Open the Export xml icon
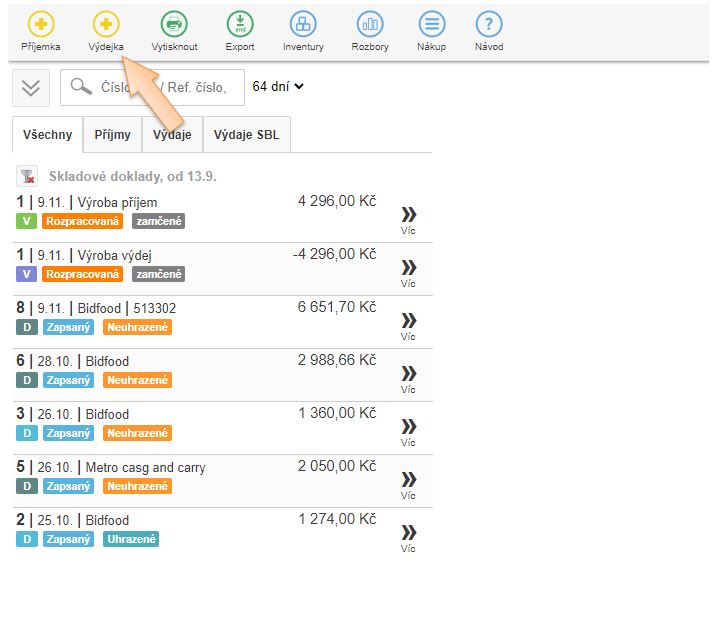 point(240,24)
